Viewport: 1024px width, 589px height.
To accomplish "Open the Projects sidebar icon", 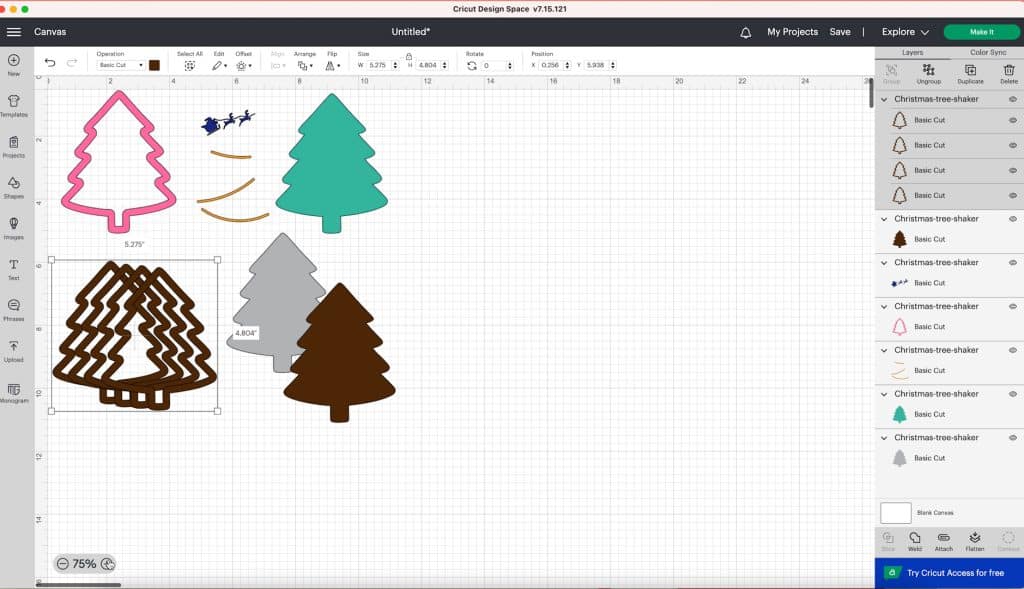I will (14, 142).
